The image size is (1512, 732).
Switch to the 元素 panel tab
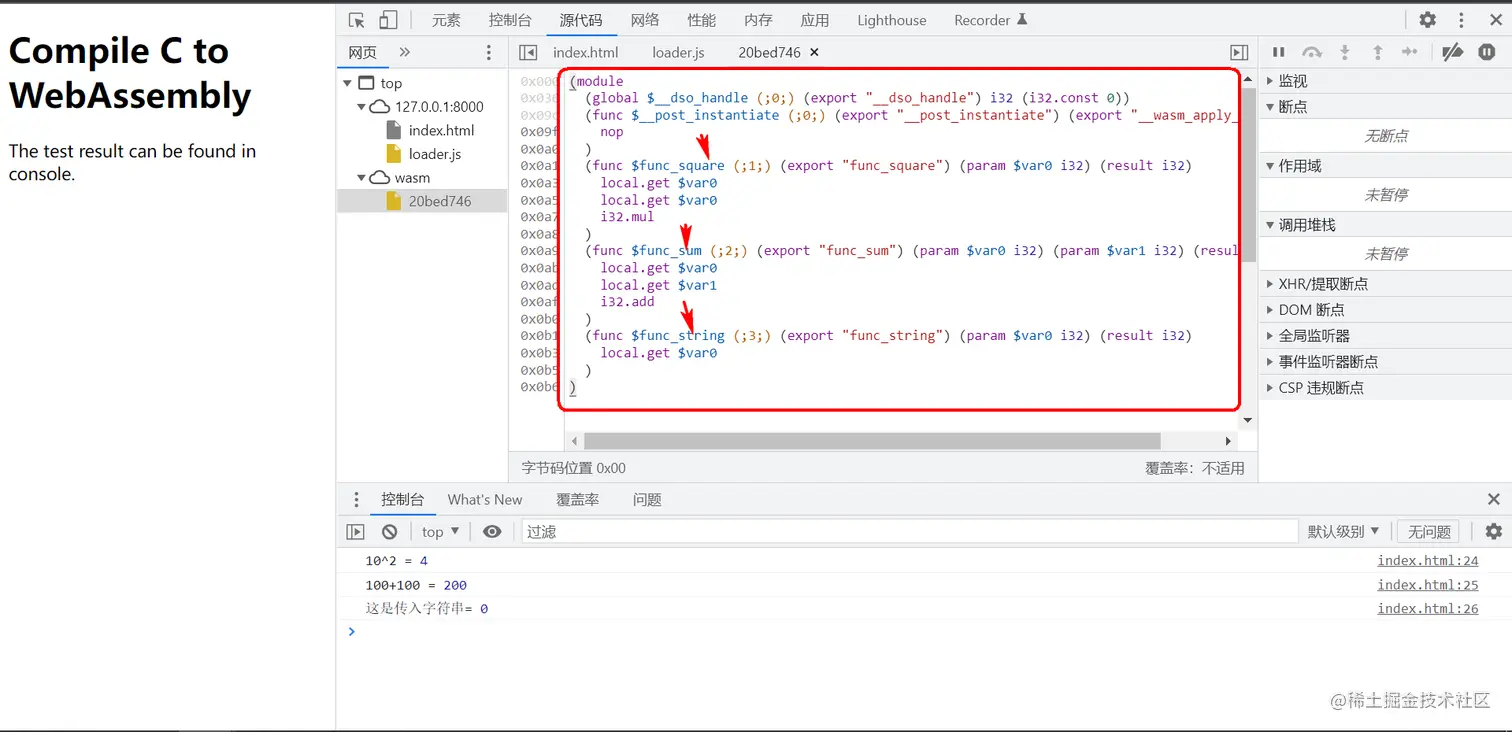pyautogui.click(x=446, y=20)
